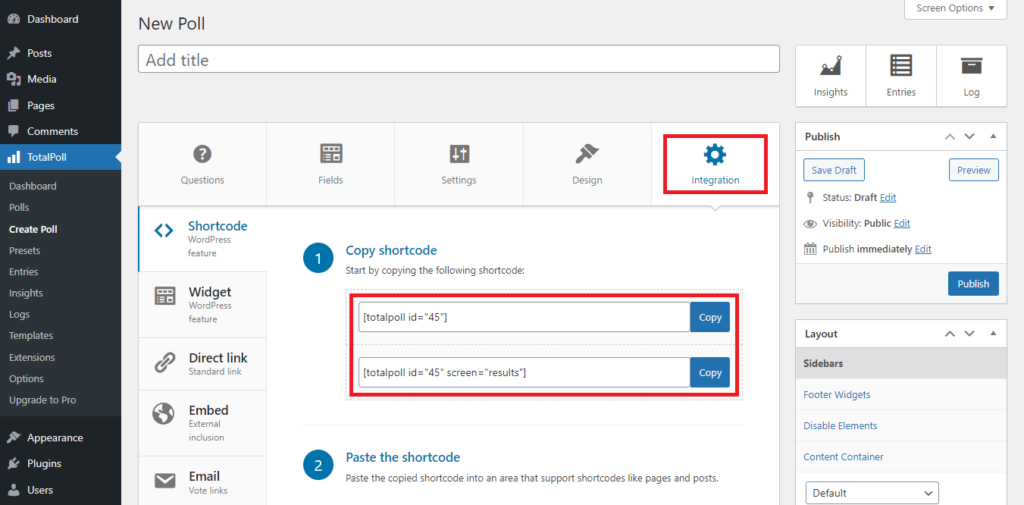Click the Add title input field
This screenshot has width=1024, height=505.
(x=458, y=59)
